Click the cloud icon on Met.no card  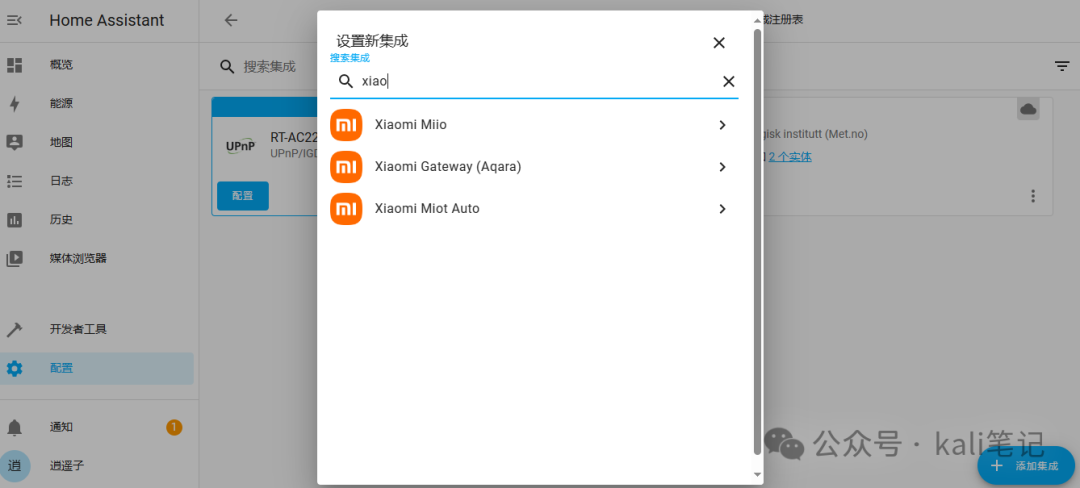[x=1028, y=109]
